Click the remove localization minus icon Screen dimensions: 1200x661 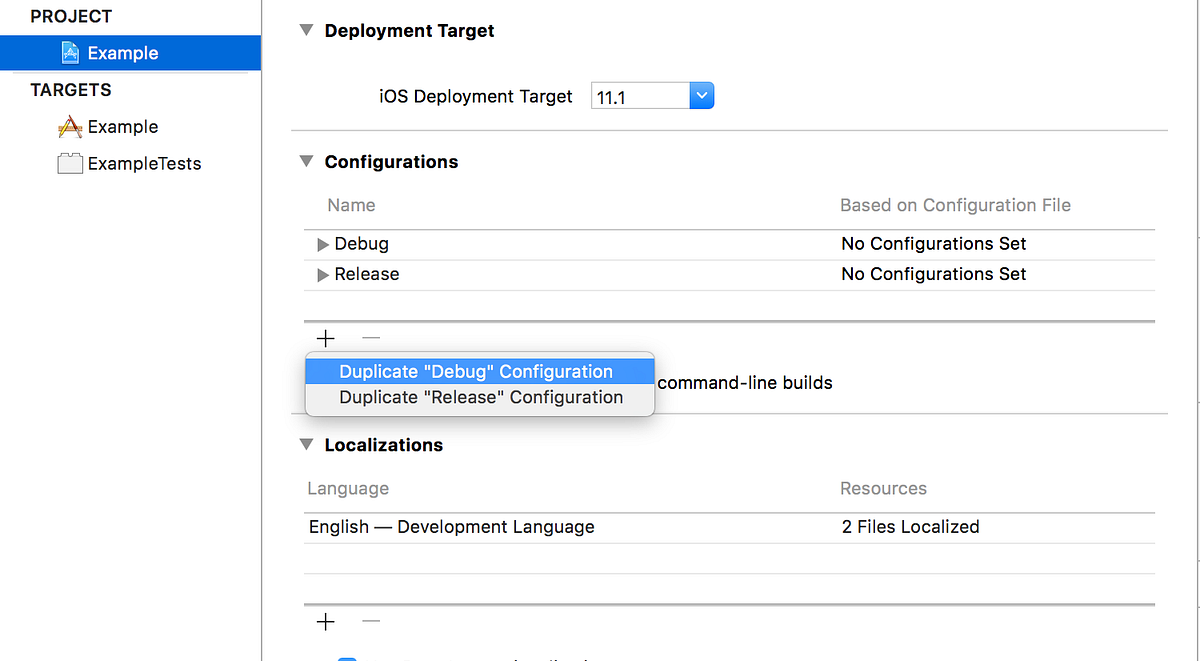click(370, 621)
